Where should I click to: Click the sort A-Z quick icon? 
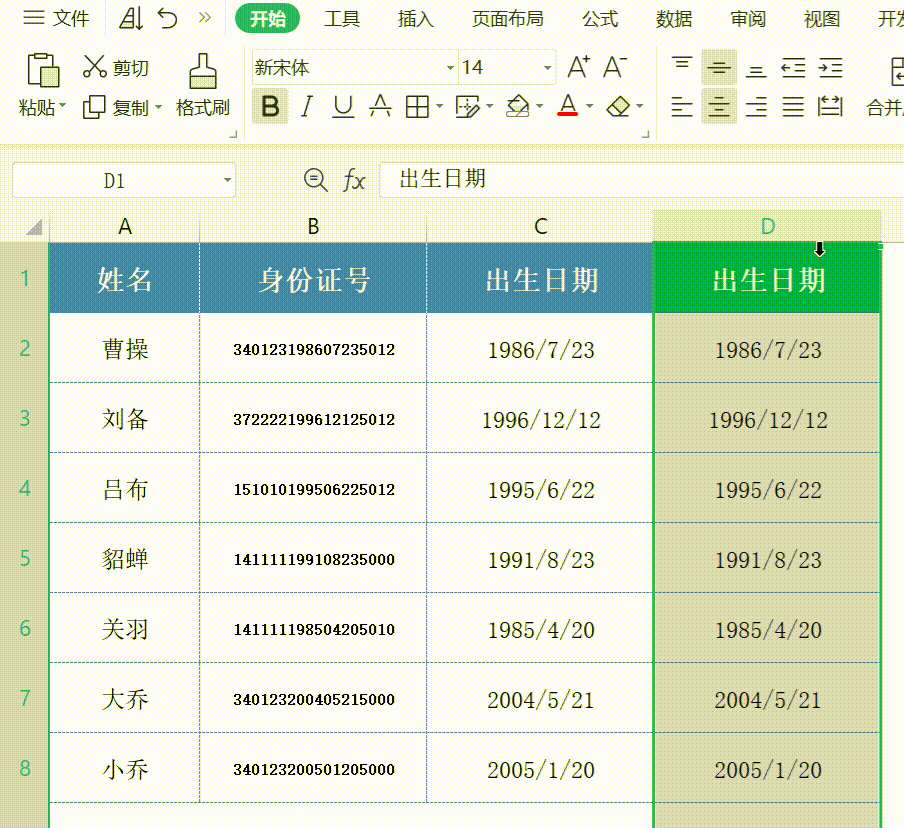point(131,18)
